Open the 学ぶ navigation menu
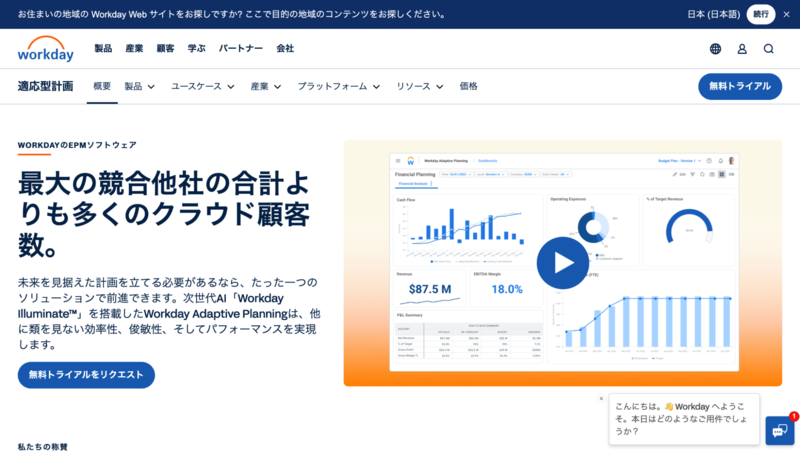The image size is (800, 451). tap(196, 48)
